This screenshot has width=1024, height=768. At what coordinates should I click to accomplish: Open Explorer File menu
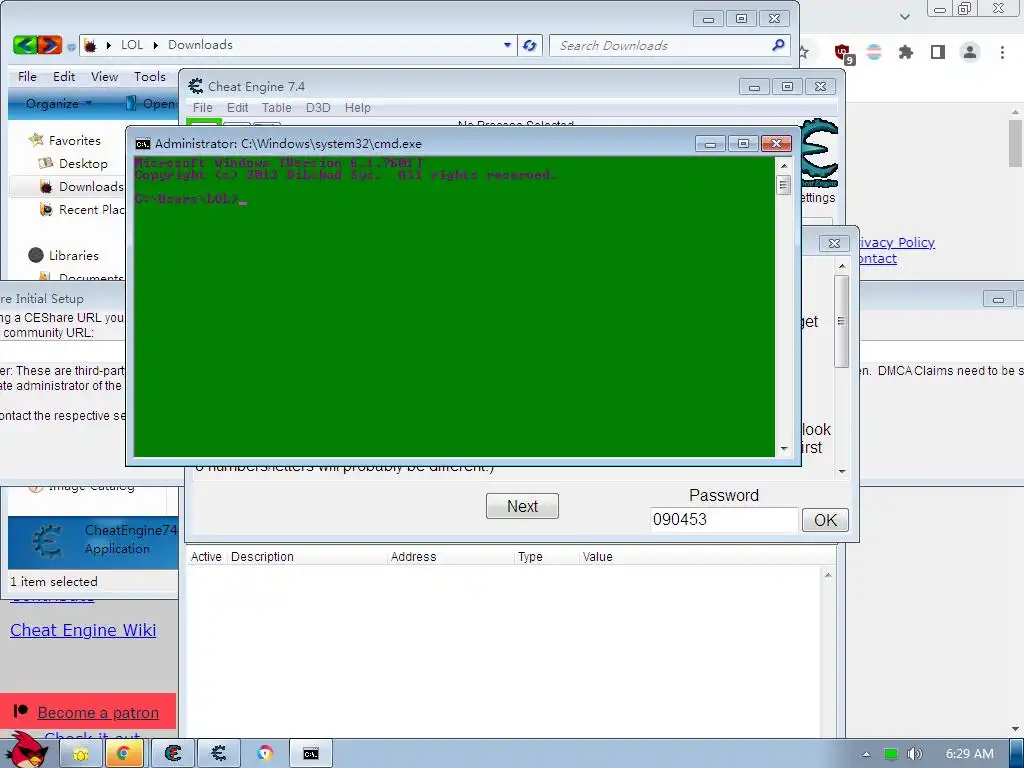click(27, 76)
